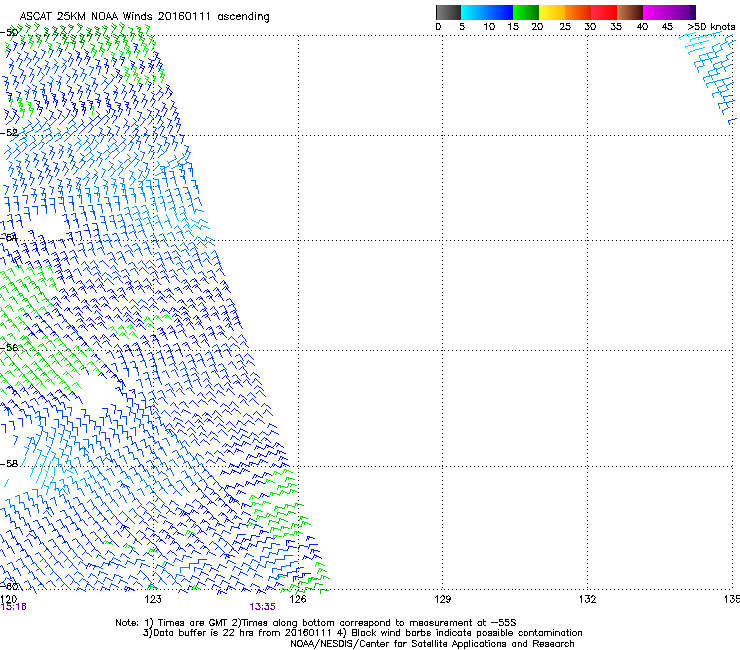Click the -60 latitude axis label
The image size is (740, 650).
coord(9,586)
